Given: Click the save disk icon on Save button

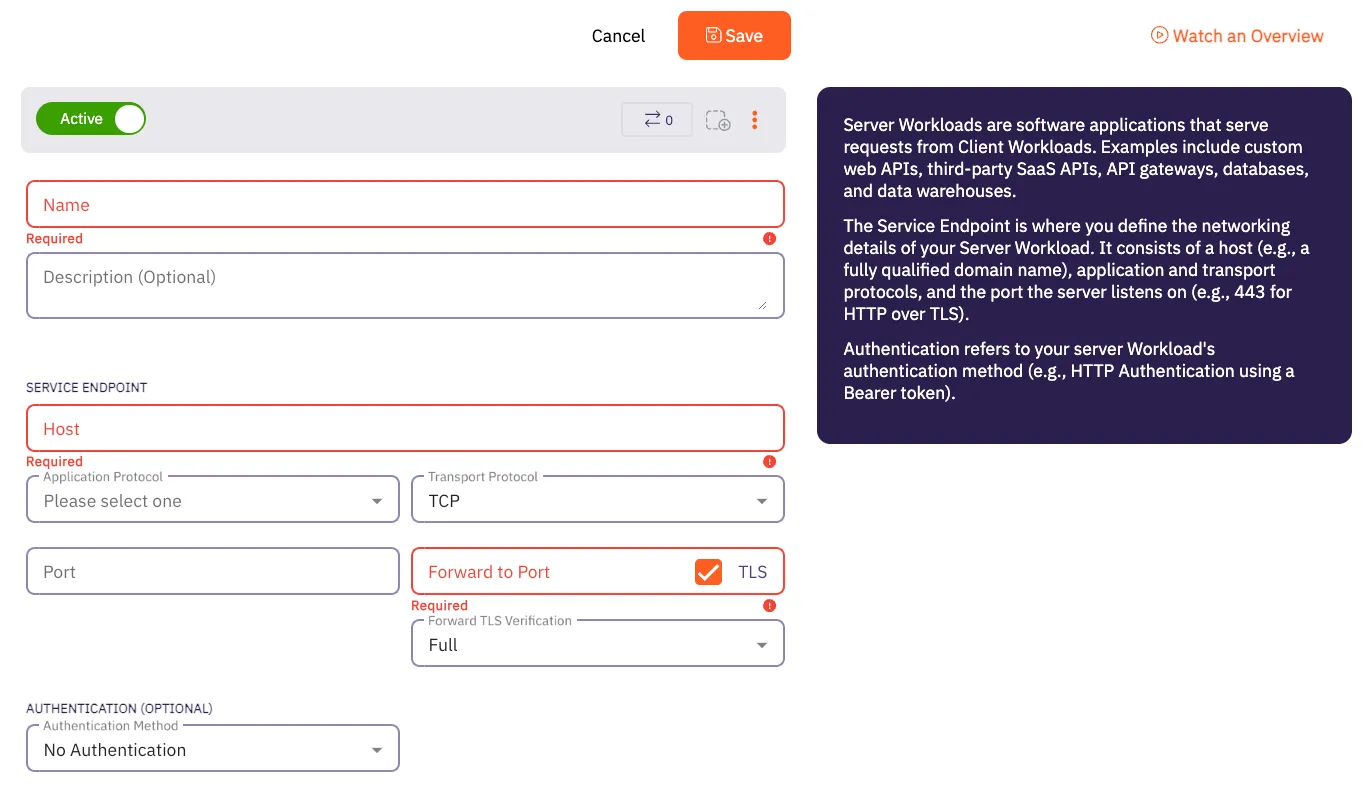Looking at the screenshot, I should click(x=713, y=35).
